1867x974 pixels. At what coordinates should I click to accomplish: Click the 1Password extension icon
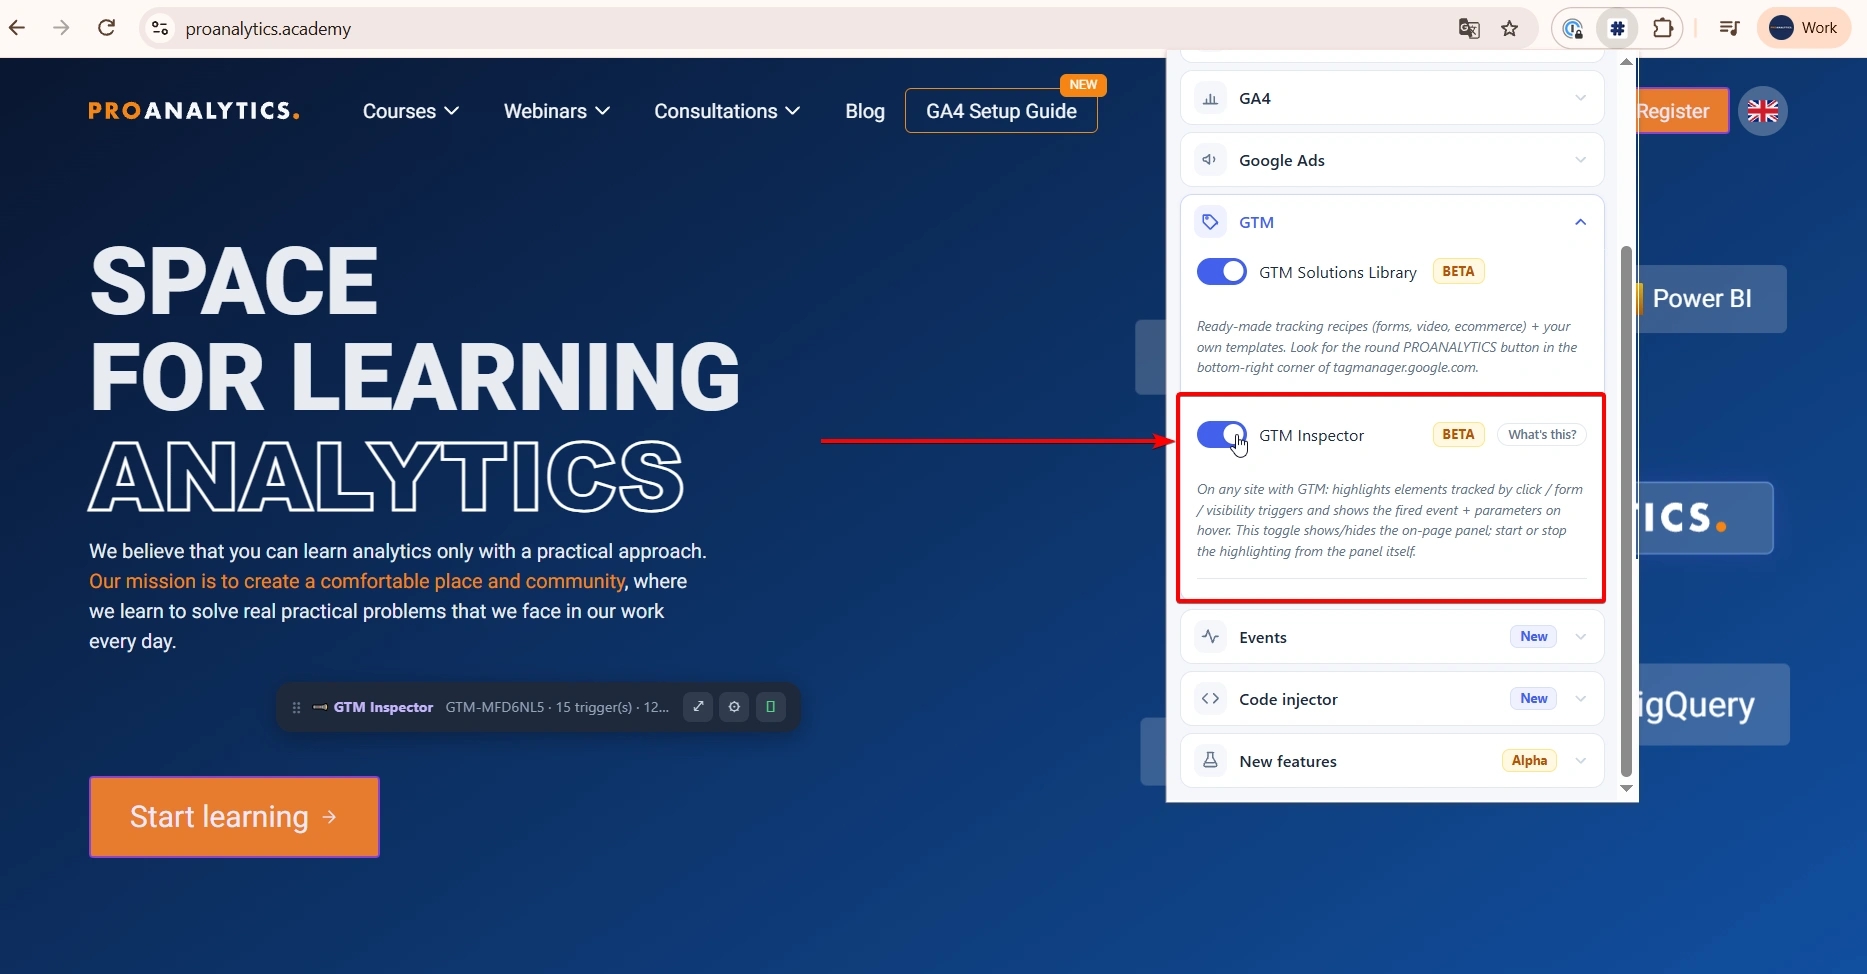1573,28
